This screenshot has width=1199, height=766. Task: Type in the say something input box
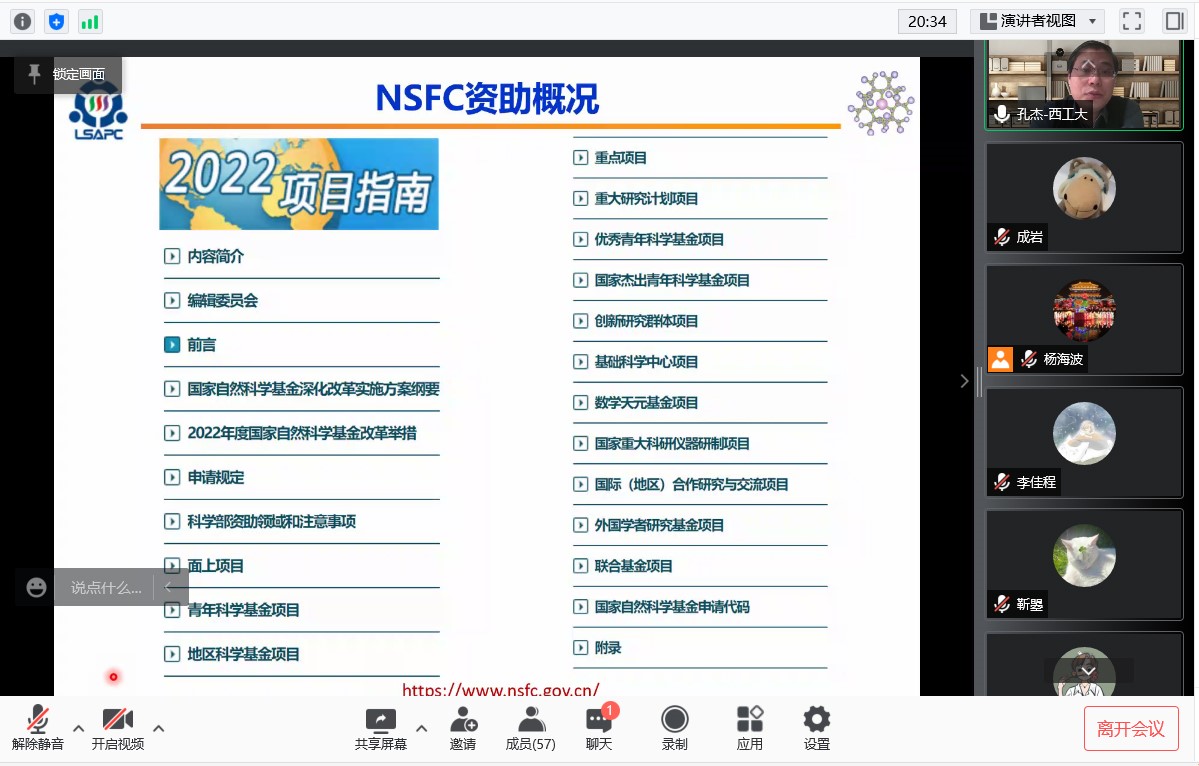(x=107, y=588)
